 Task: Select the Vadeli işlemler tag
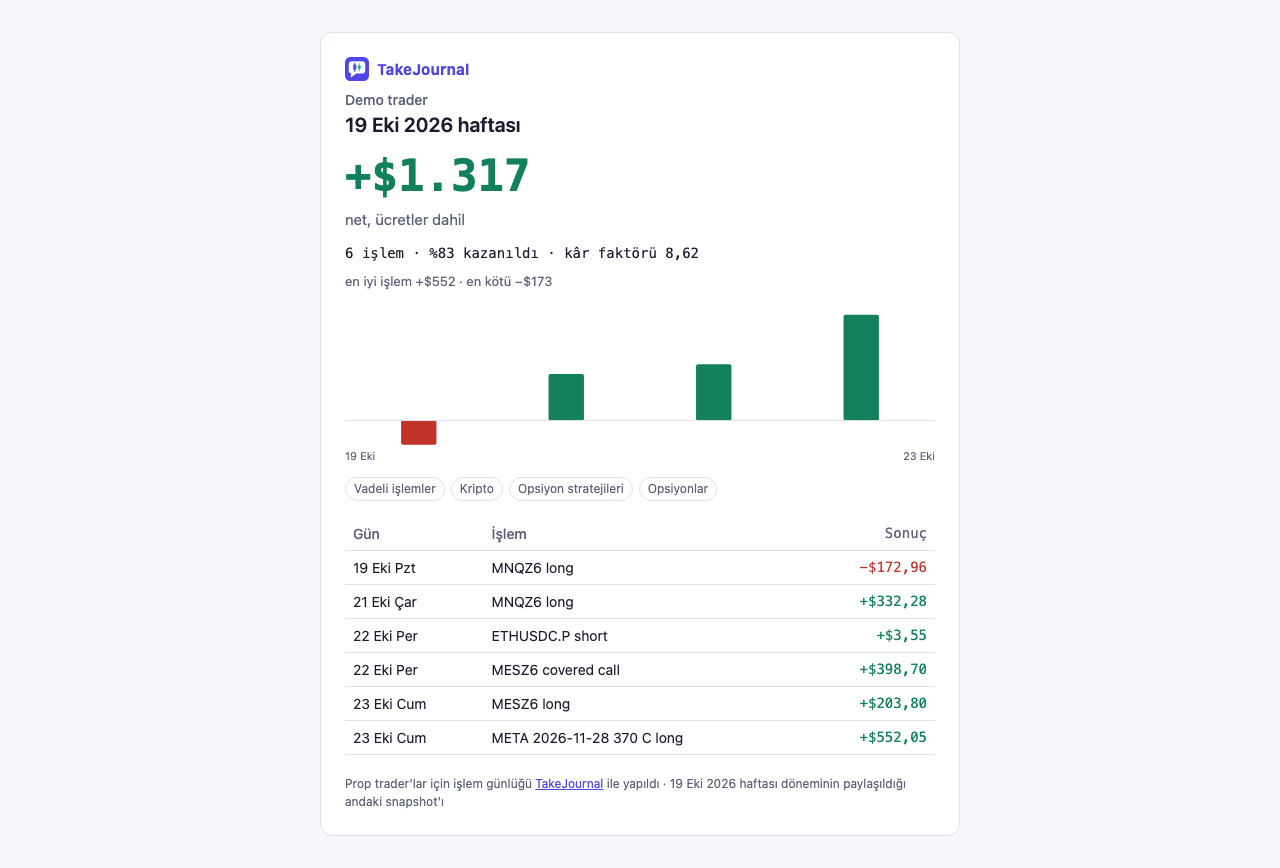click(395, 489)
